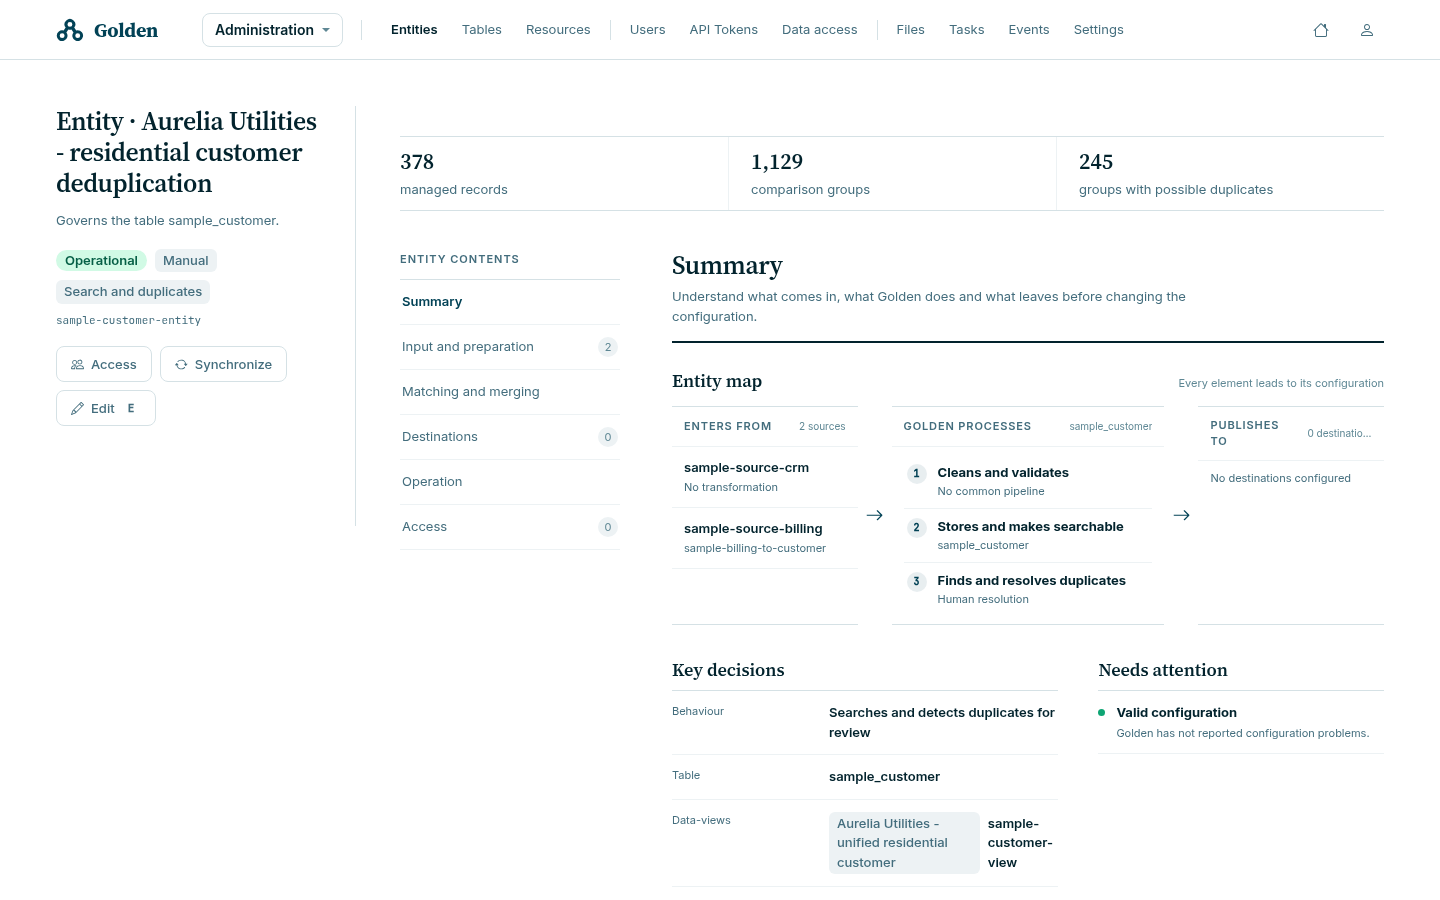Image resolution: width=1440 pixels, height=900 pixels.
Task: Click the Golden logo icon
Action: [70, 30]
